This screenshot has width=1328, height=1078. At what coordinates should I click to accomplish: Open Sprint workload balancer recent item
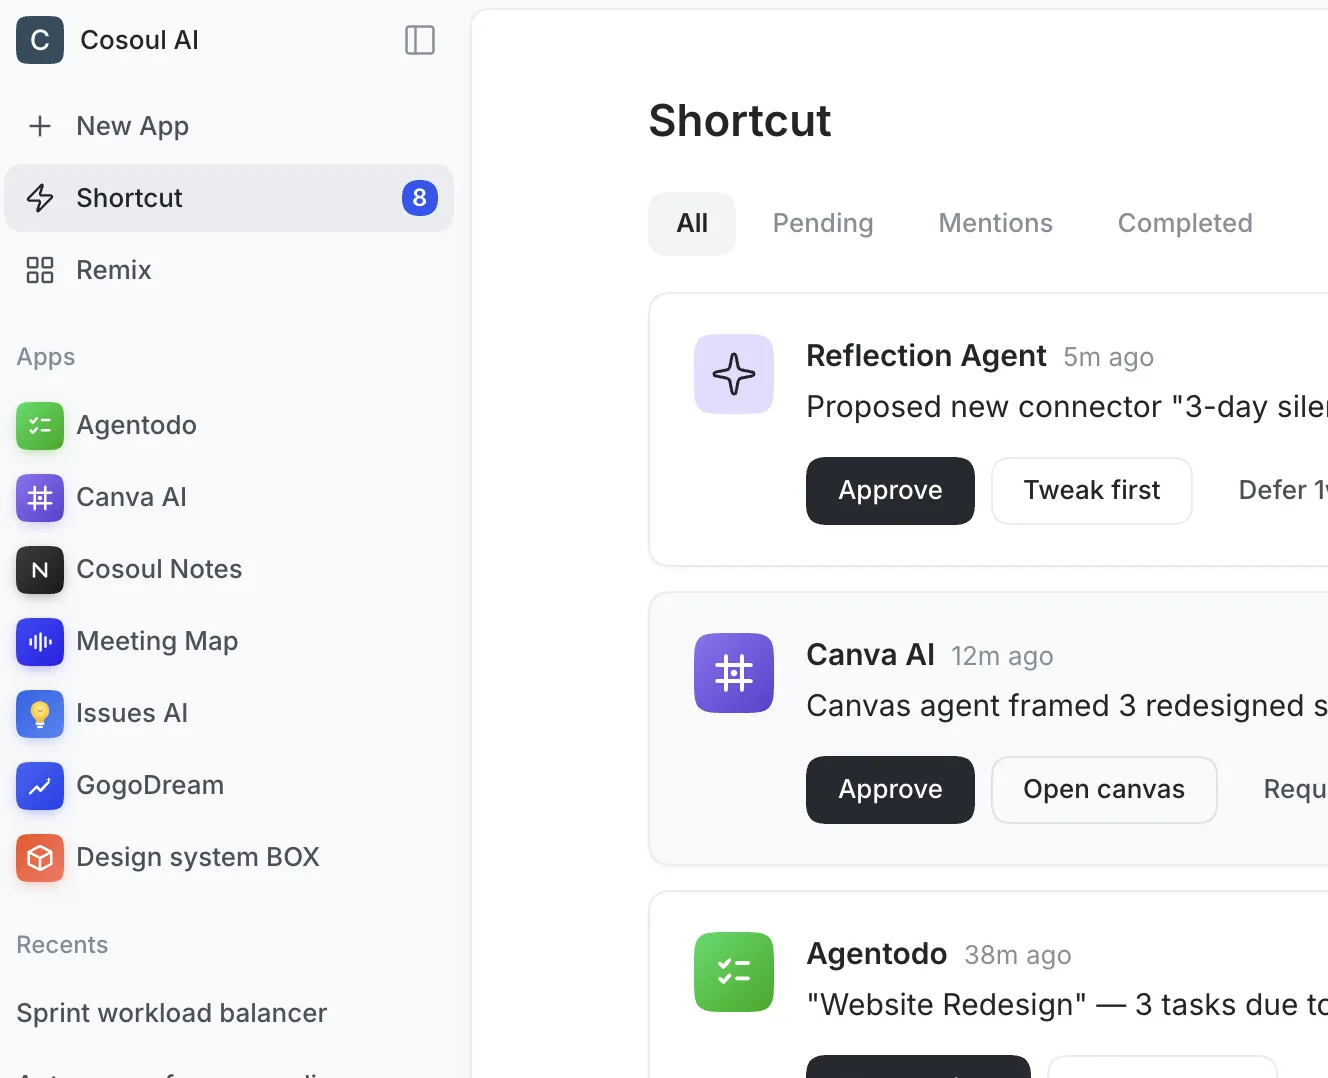172,1013
